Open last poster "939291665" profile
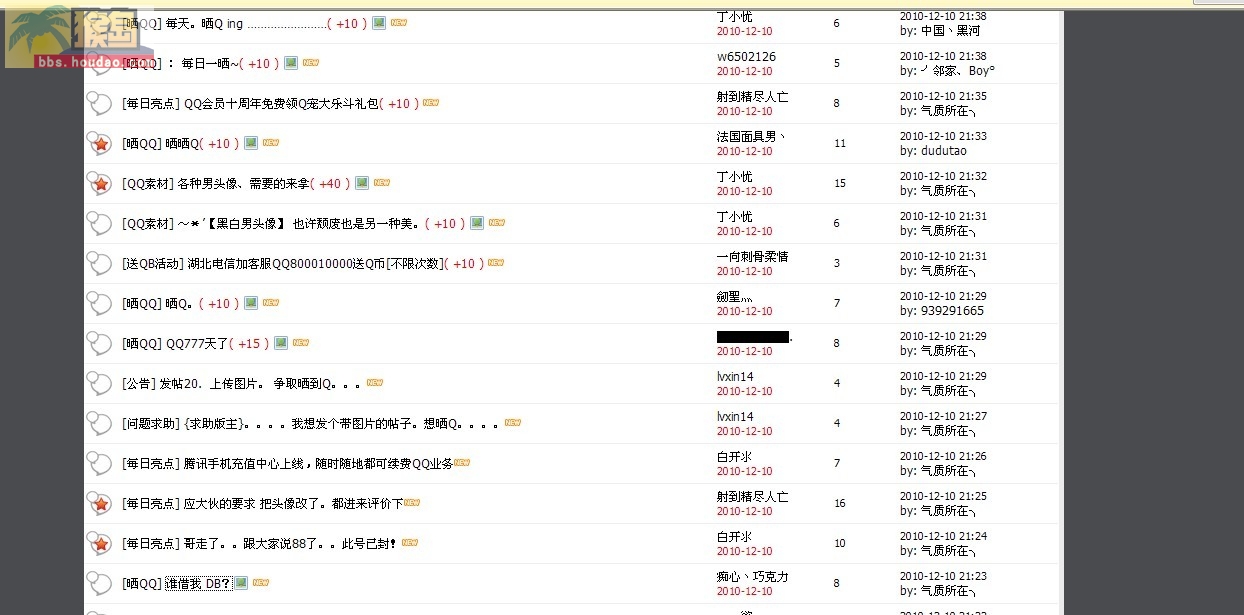 tap(952, 311)
